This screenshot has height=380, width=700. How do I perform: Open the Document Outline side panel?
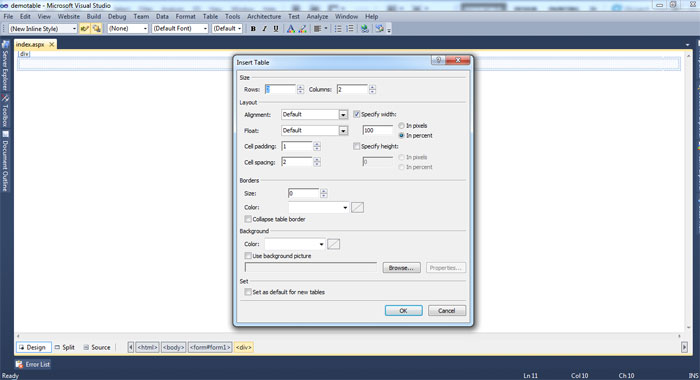tap(5, 161)
